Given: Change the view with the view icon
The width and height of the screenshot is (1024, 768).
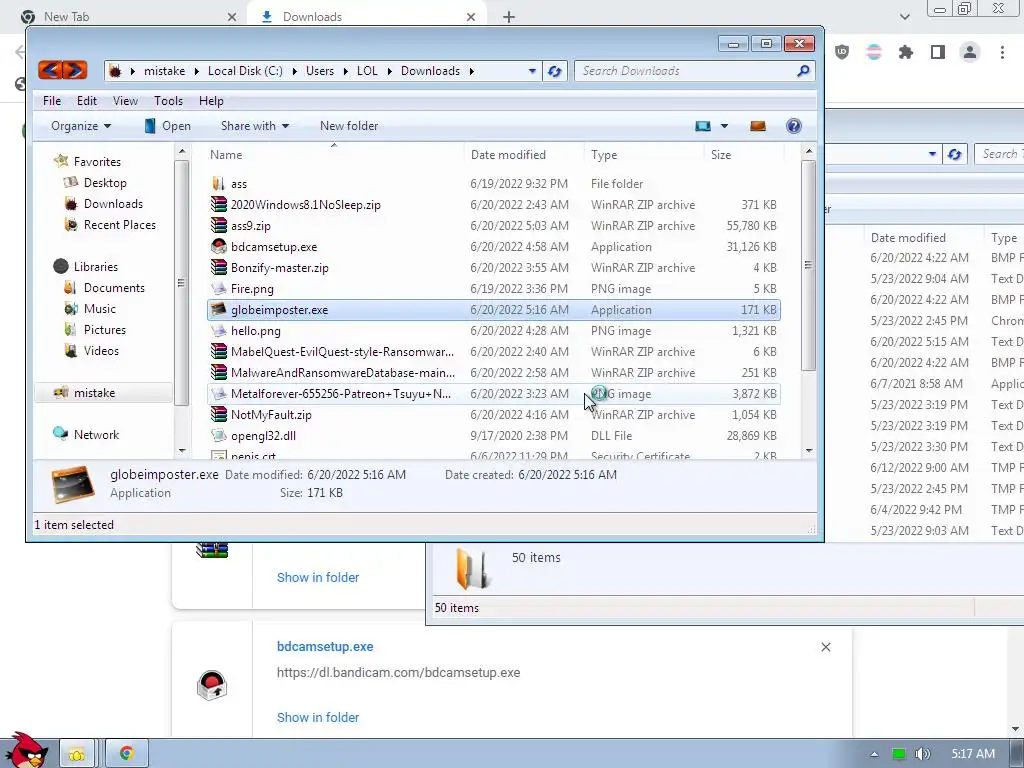Looking at the screenshot, I should (x=703, y=126).
